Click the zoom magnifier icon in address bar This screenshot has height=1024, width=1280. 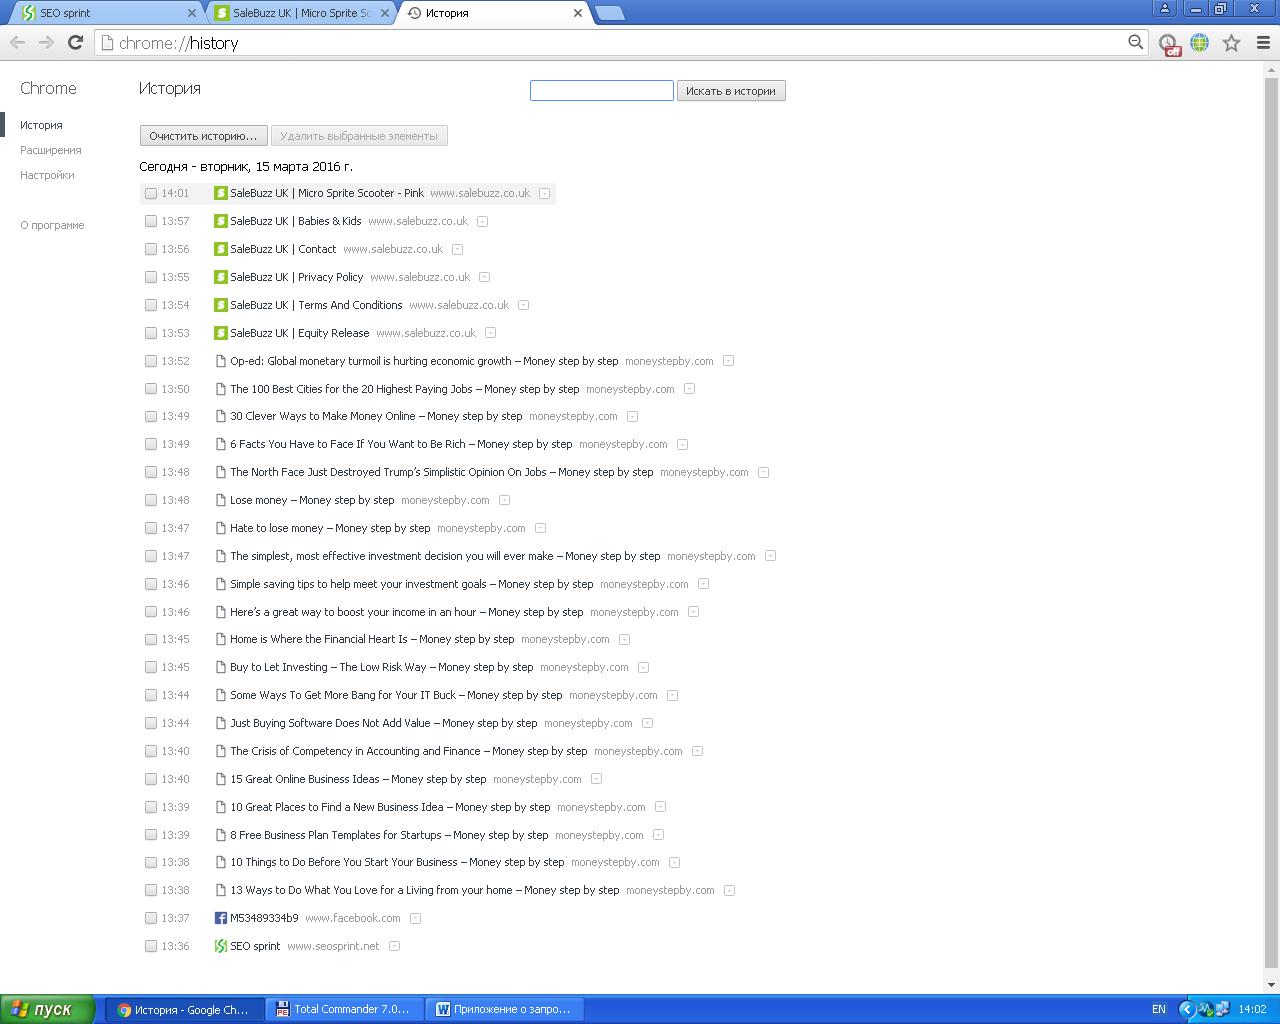point(1135,42)
